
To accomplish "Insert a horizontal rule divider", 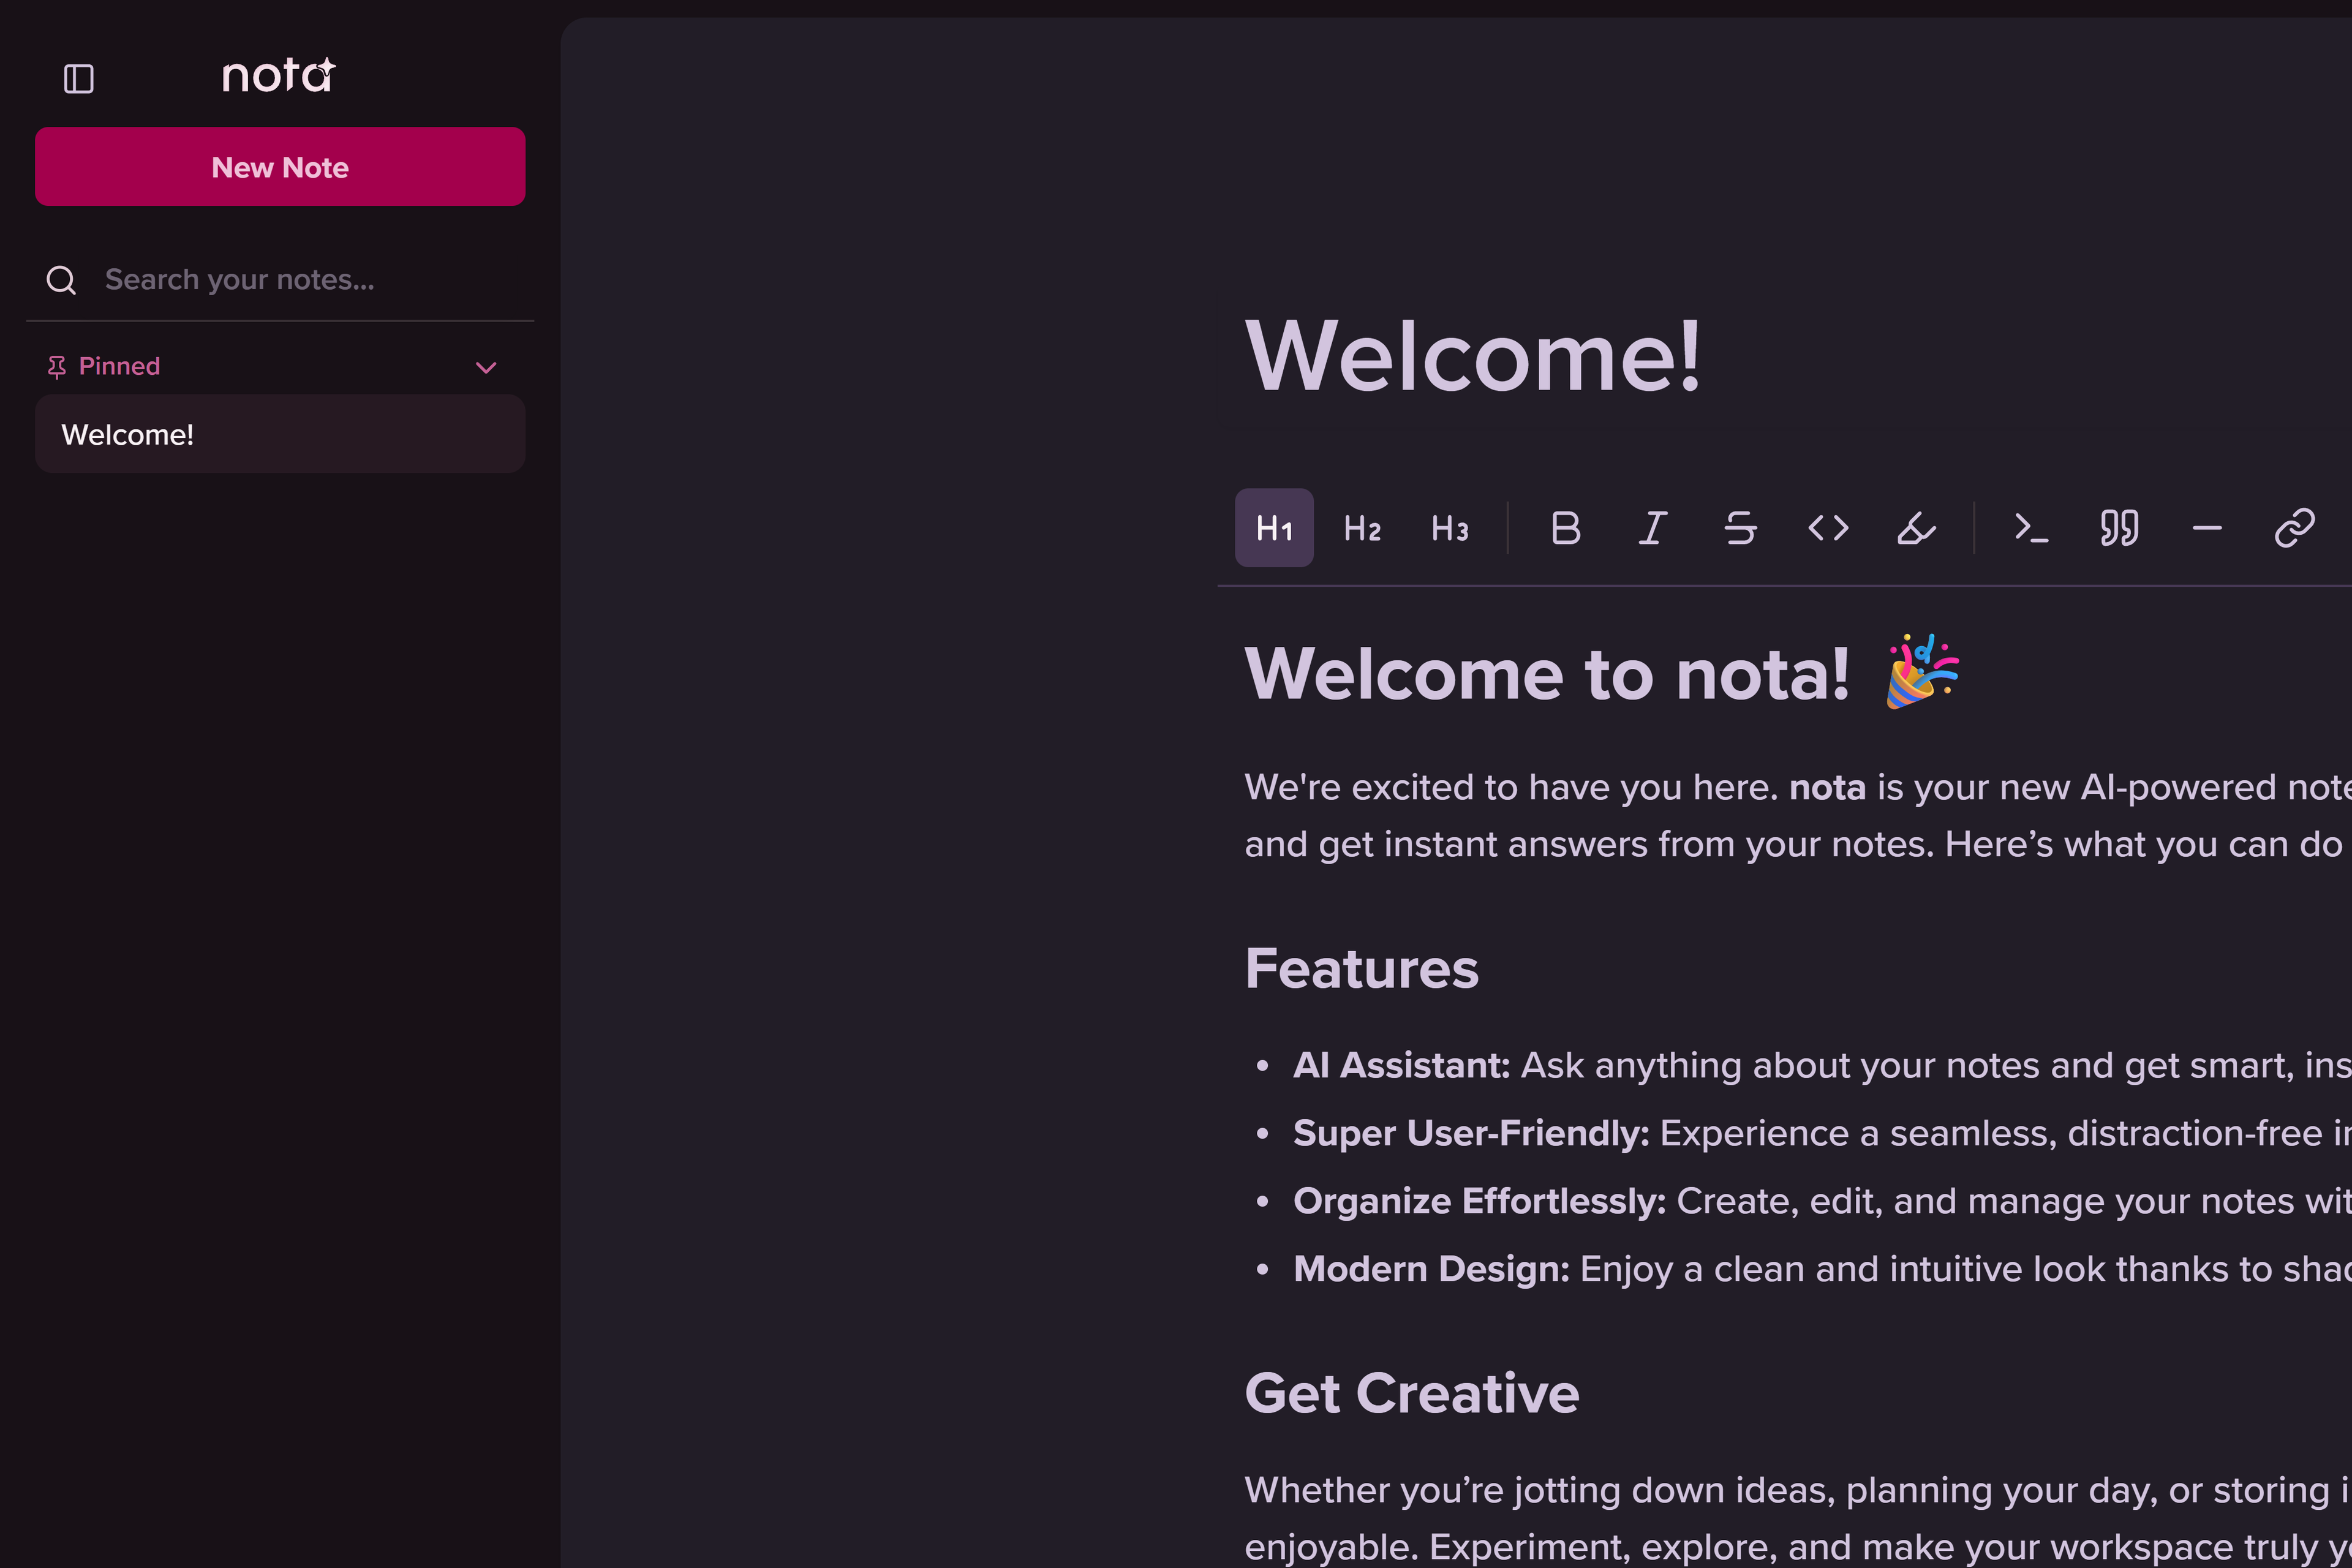I will tap(2207, 528).
